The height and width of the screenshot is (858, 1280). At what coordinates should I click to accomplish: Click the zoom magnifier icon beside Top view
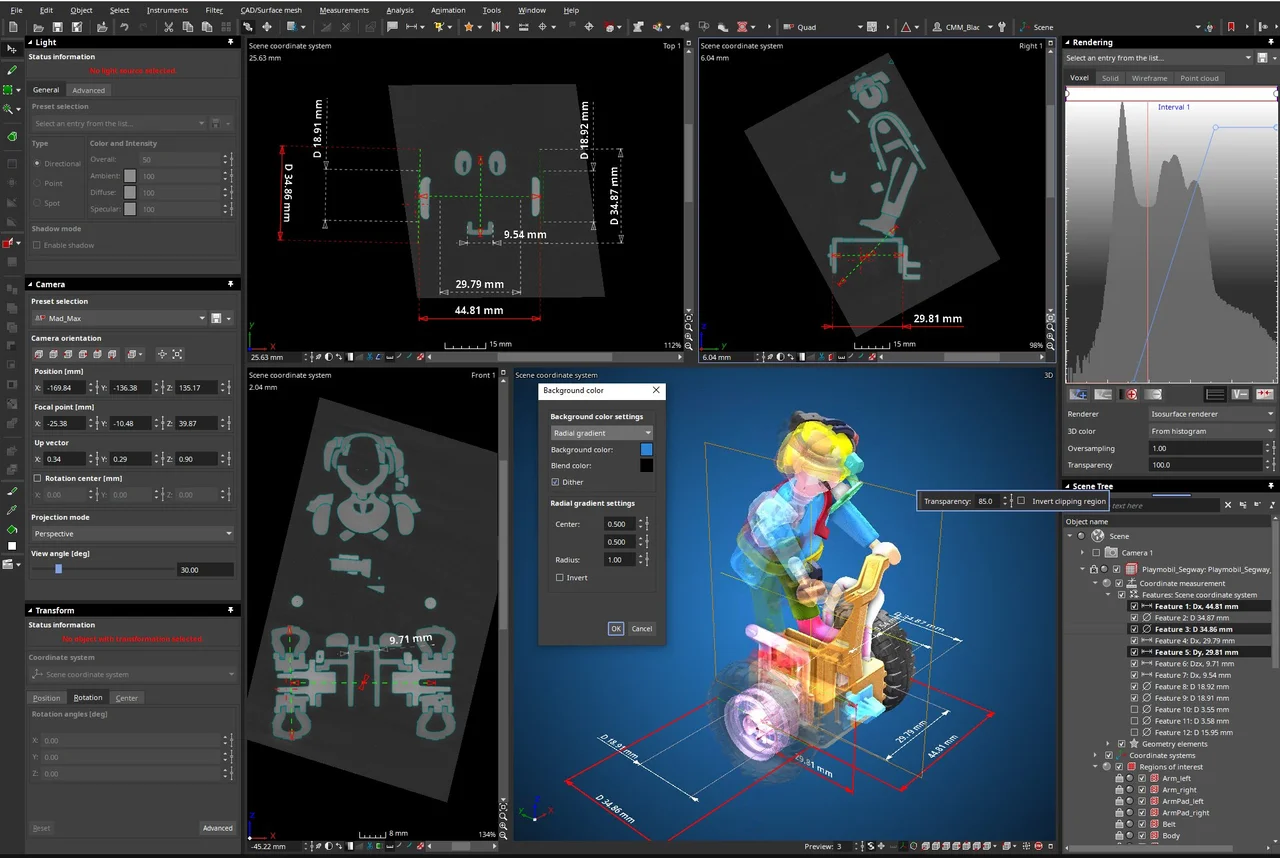coord(689,327)
